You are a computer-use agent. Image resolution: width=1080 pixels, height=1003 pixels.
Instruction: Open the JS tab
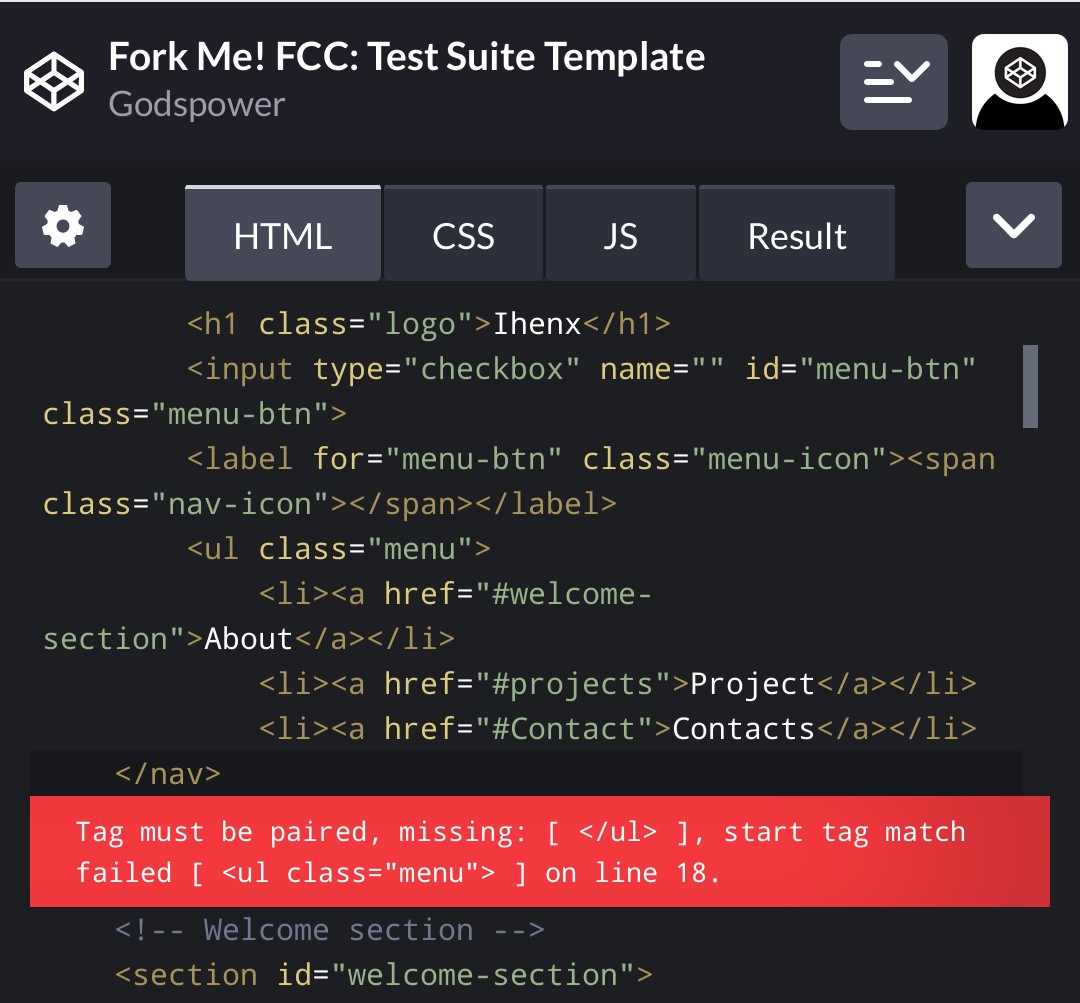pyautogui.click(x=620, y=236)
